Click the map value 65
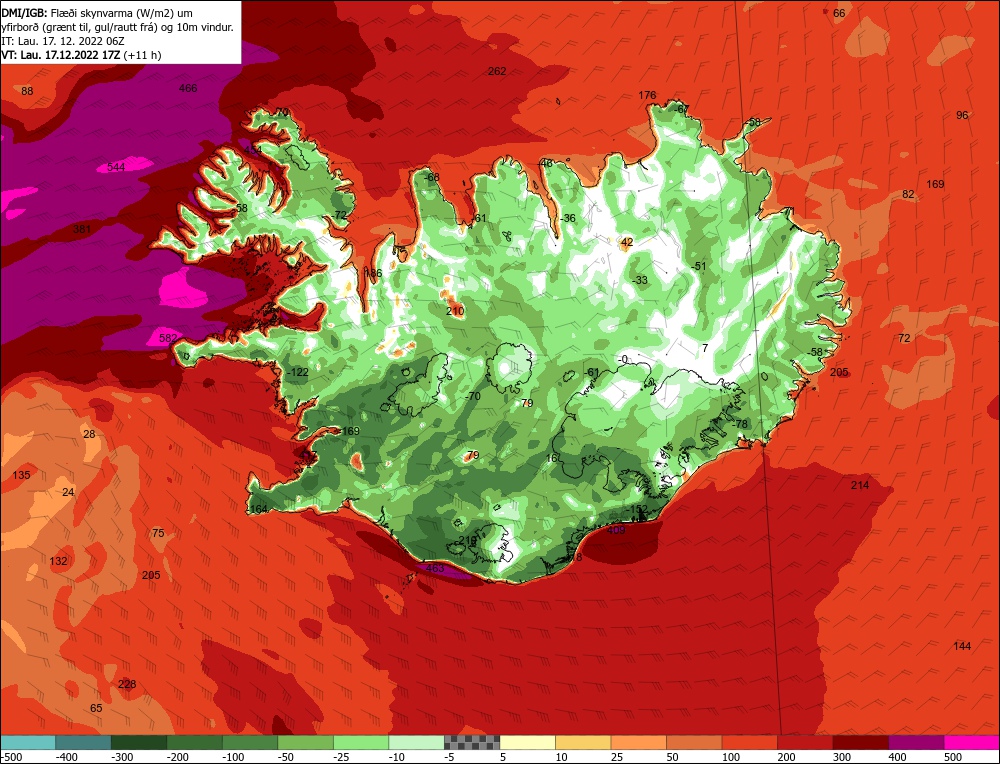Screen dimensions: 1000x764 tap(96, 708)
